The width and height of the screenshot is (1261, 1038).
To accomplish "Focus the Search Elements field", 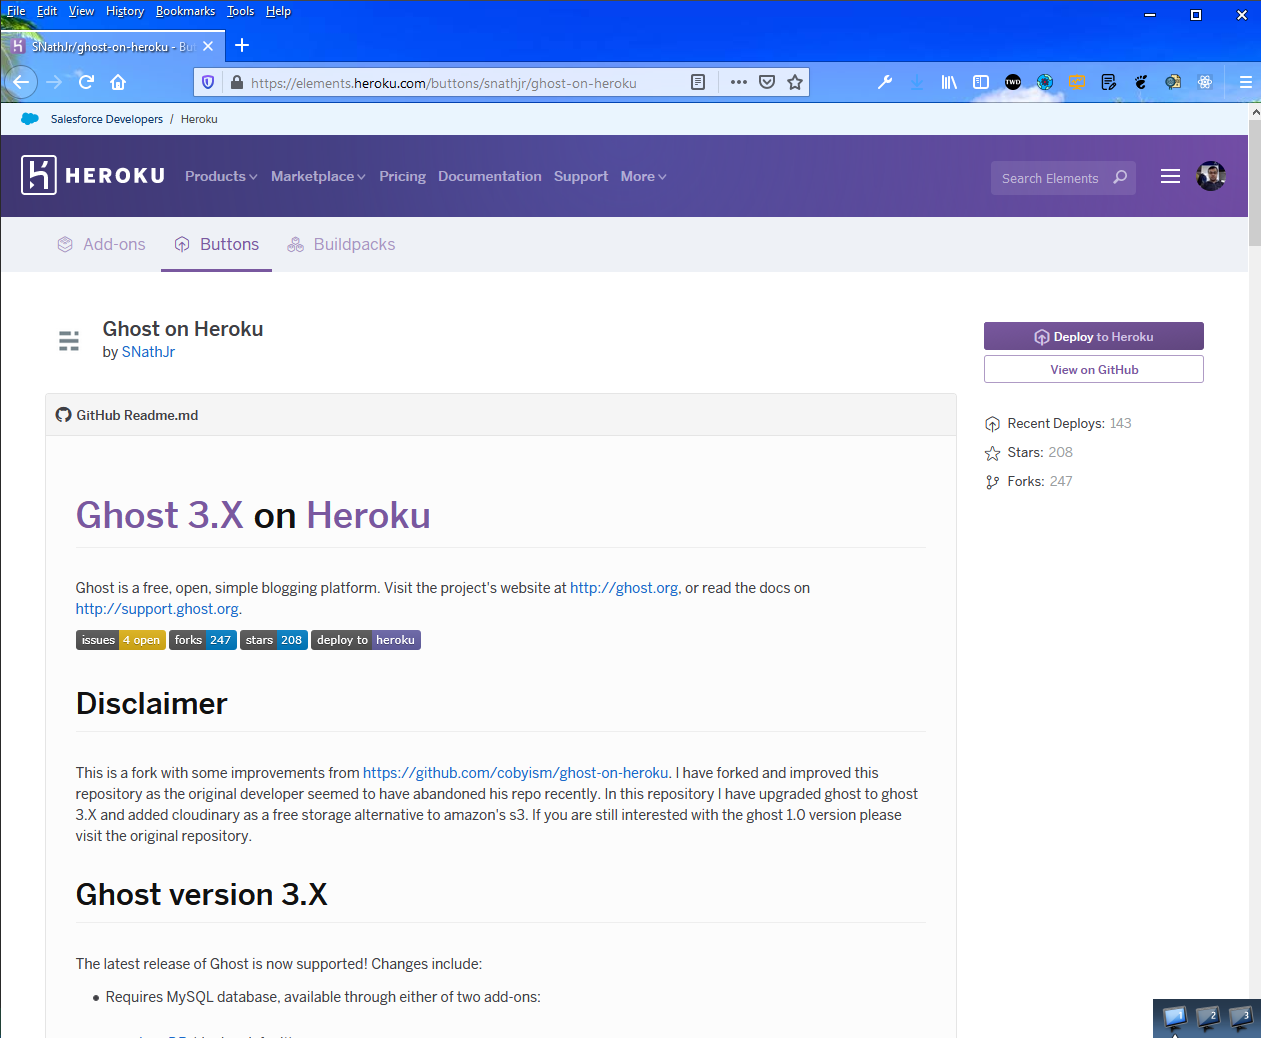I will [x=1063, y=178].
